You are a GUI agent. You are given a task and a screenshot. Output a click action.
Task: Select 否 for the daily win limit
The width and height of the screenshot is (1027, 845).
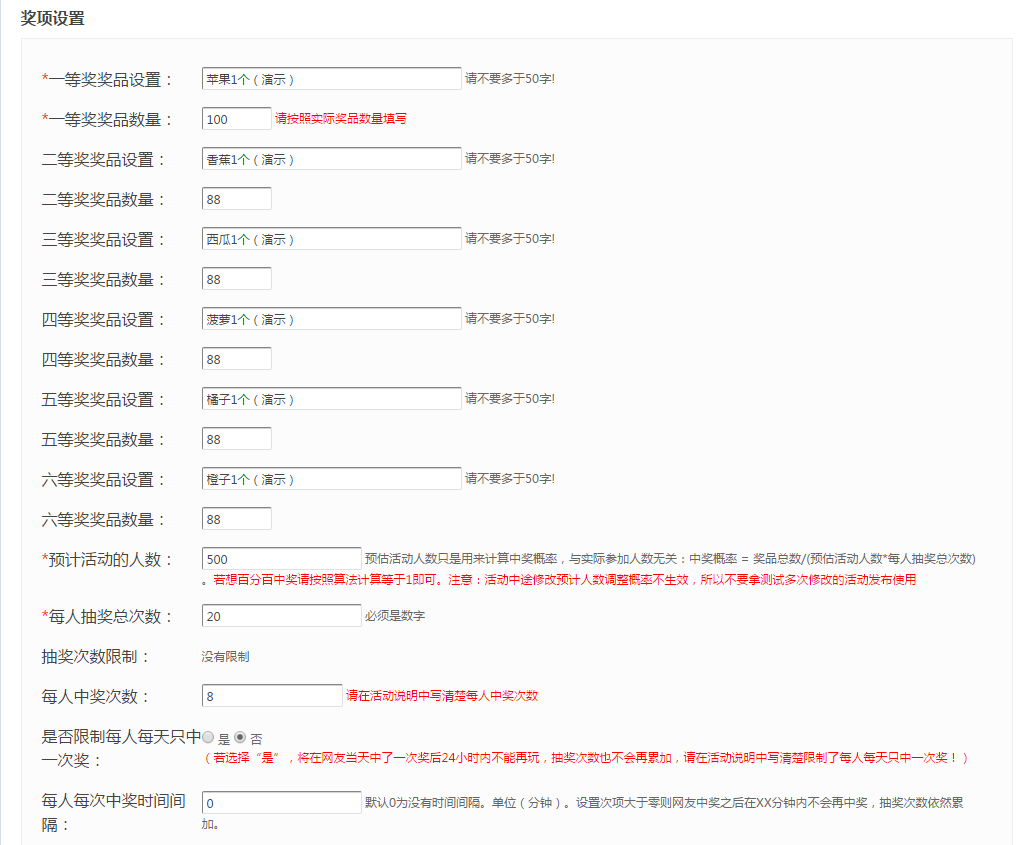point(241,735)
